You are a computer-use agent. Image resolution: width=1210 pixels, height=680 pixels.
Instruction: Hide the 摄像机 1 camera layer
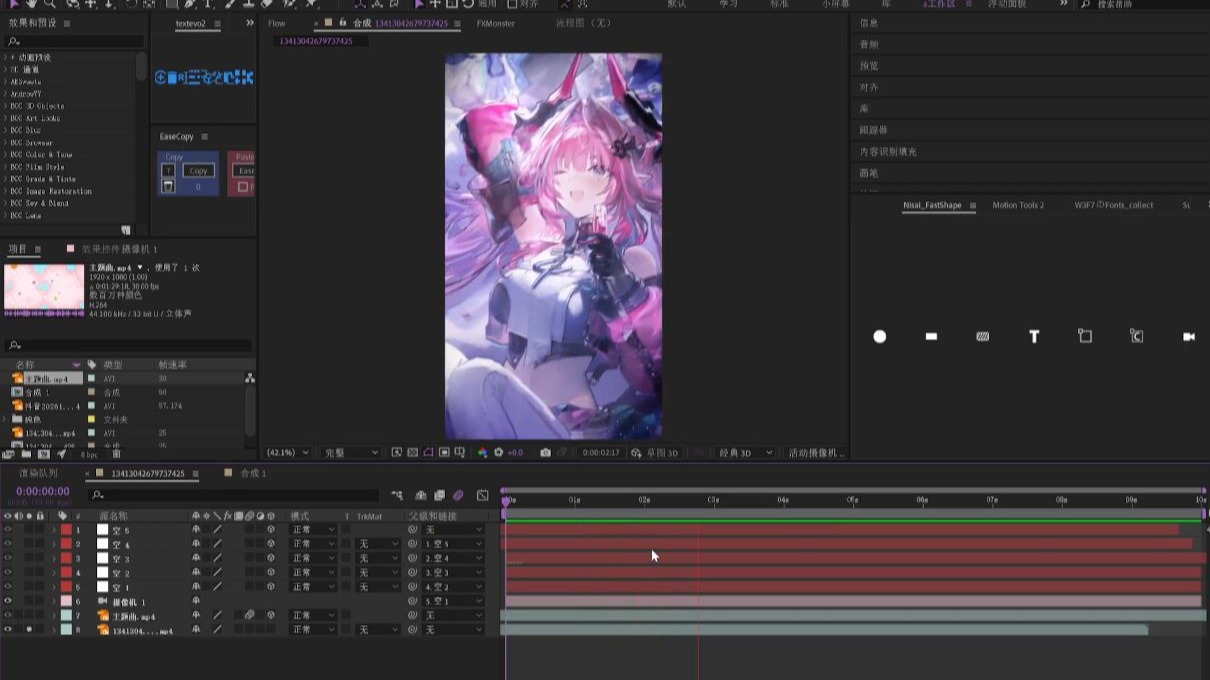(8, 601)
